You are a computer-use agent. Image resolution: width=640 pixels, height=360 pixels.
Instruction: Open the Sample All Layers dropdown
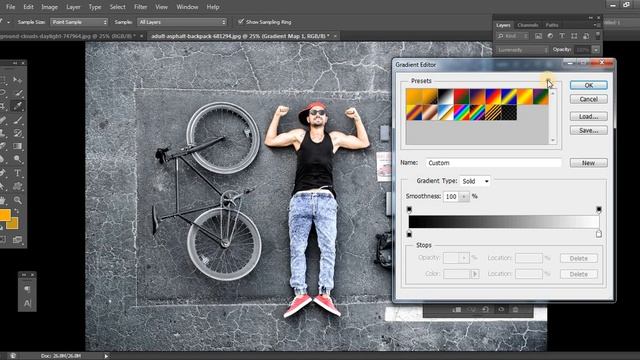(182, 22)
